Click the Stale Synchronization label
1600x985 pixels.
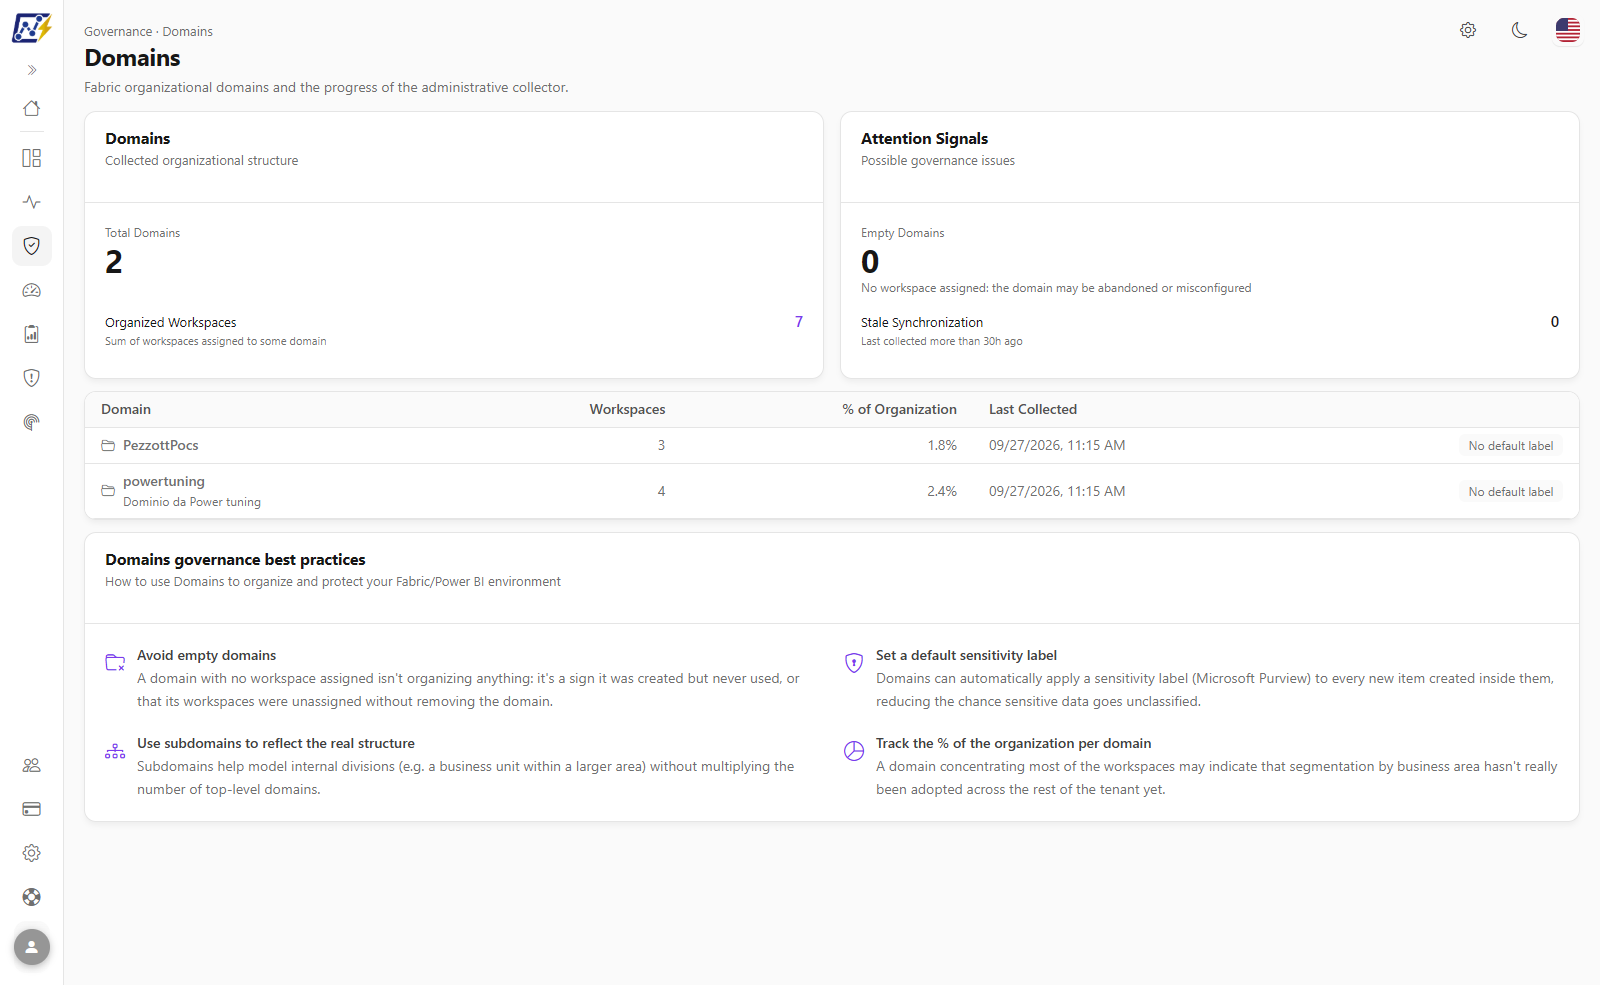pyautogui.click(x=922, y=322)
